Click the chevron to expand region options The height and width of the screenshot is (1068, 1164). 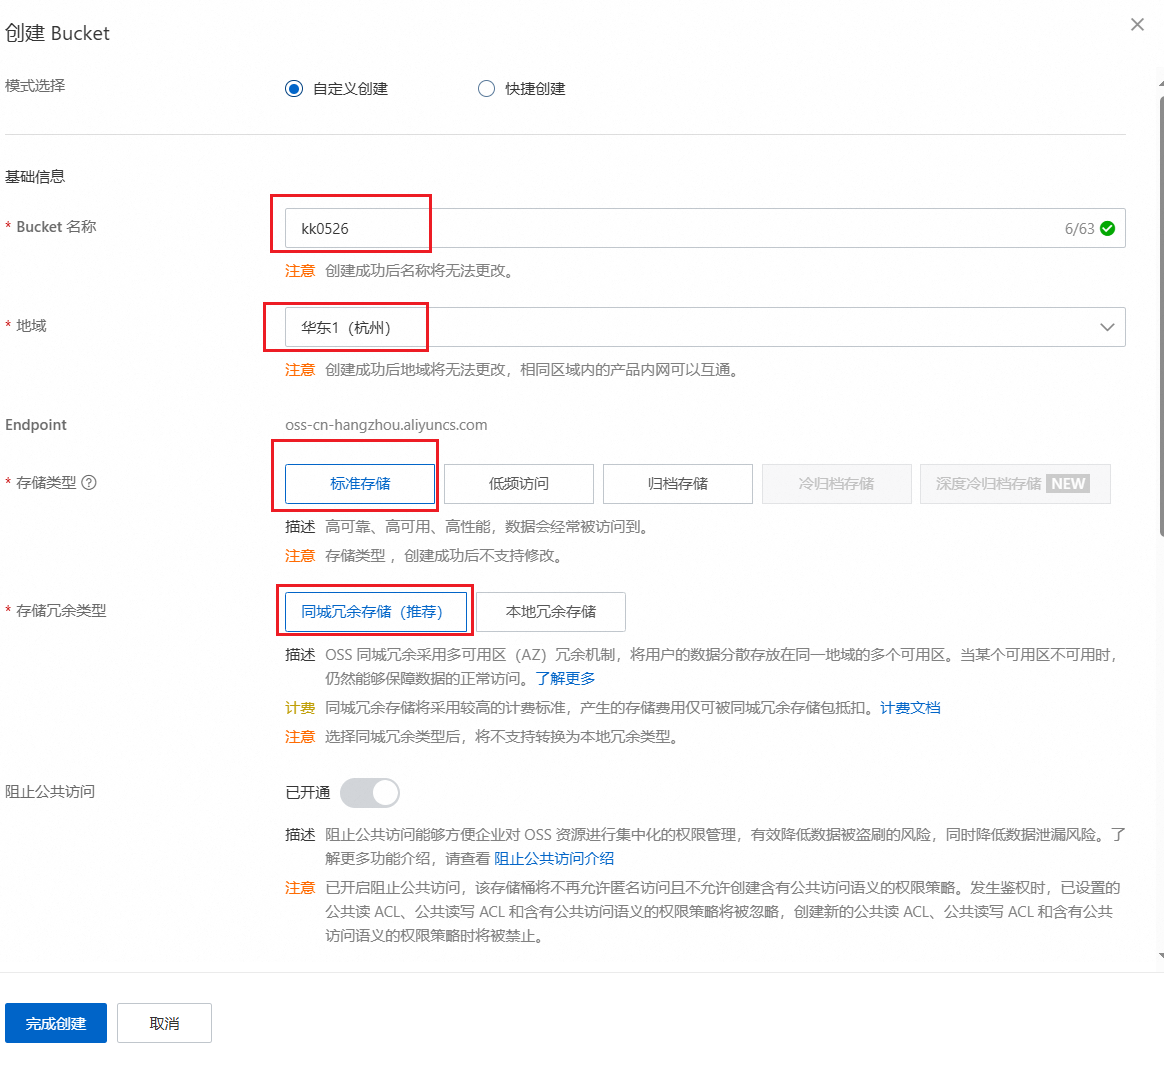[x=1107, y=327]
